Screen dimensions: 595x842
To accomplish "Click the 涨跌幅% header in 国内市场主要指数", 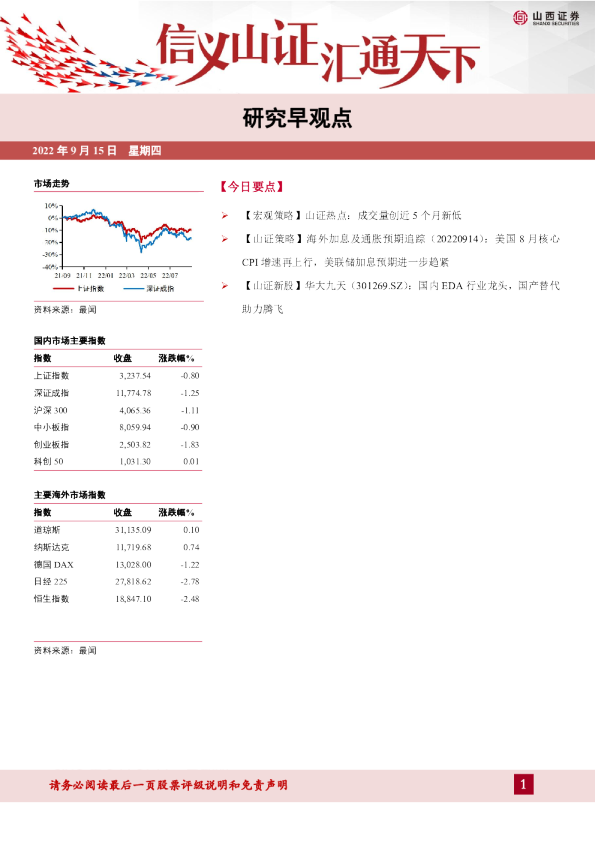I will [x=176, y=358].
